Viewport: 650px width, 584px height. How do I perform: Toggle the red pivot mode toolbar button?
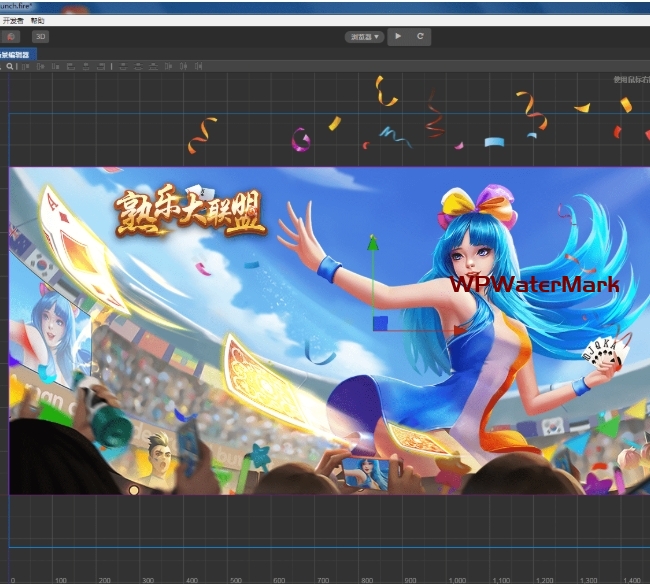tap(11, 36)
